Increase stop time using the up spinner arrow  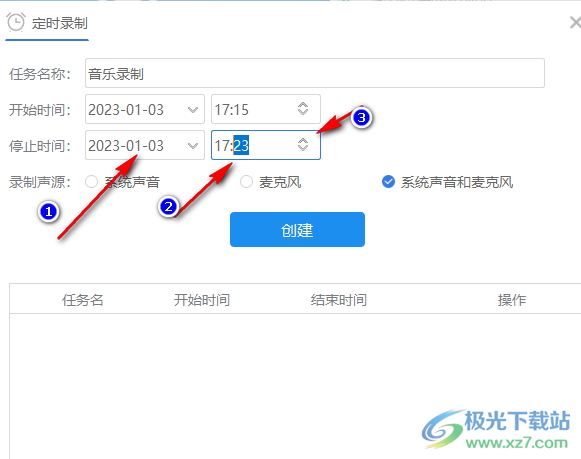[303, 141]
